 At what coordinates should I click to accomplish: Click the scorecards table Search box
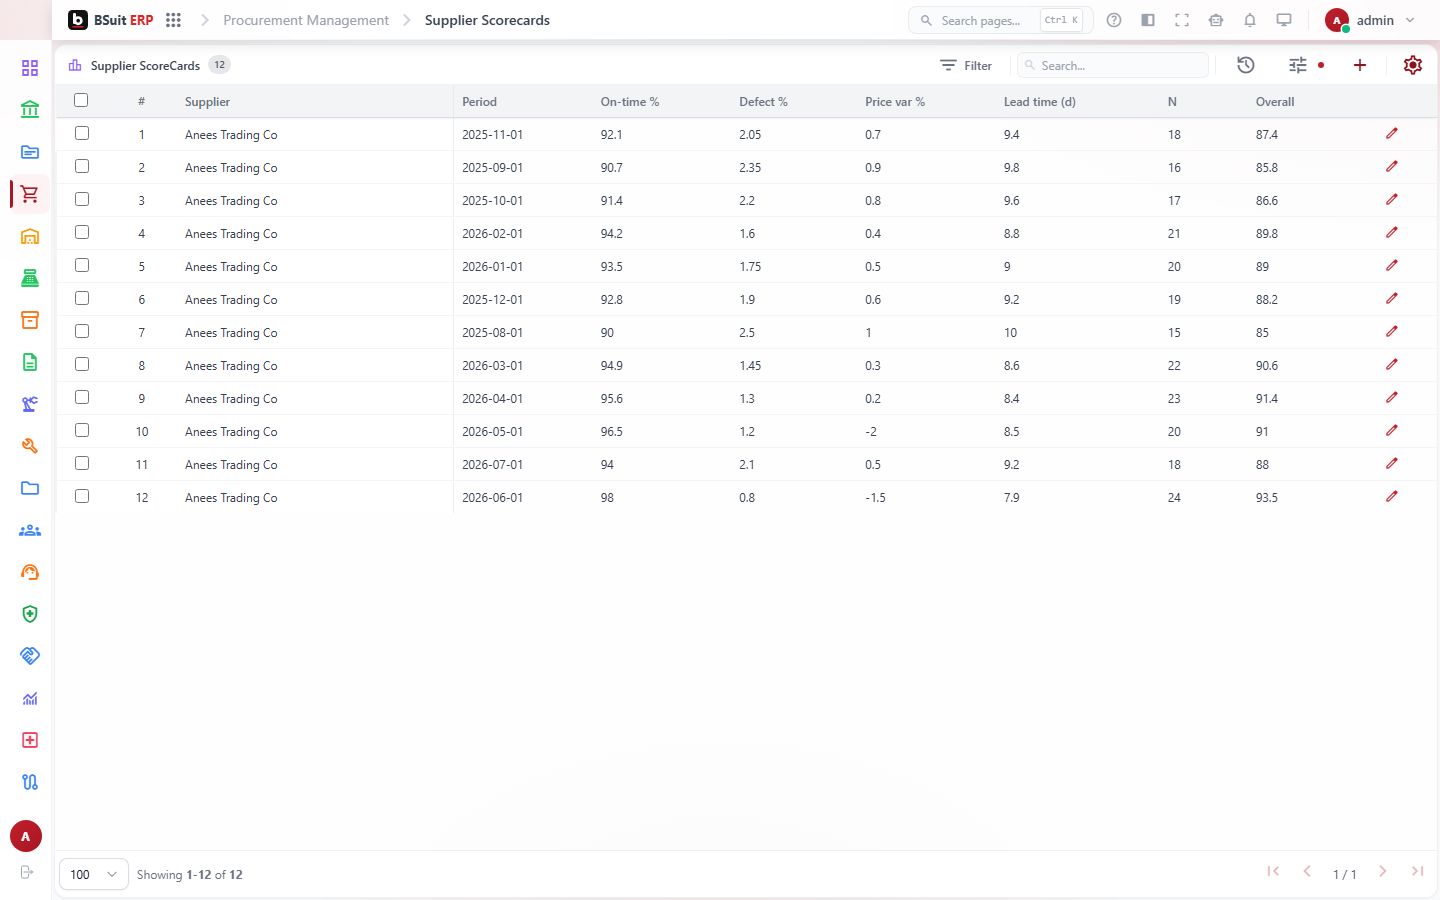[1113, 65]
